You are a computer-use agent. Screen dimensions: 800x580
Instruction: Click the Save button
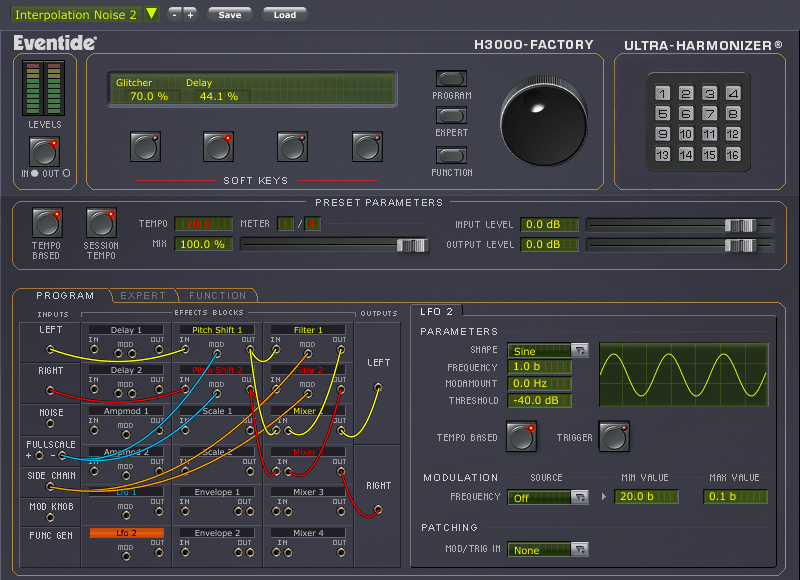(x=230, y=15)
